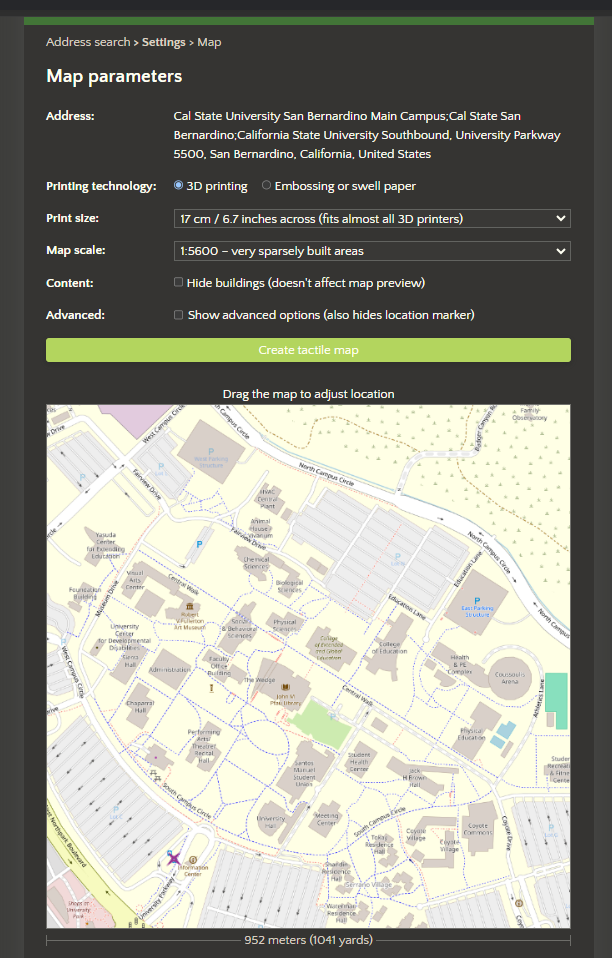Open the Settings breadcrumb step
612x958 pixels.
pyautogui.click(x=164, y=42)
